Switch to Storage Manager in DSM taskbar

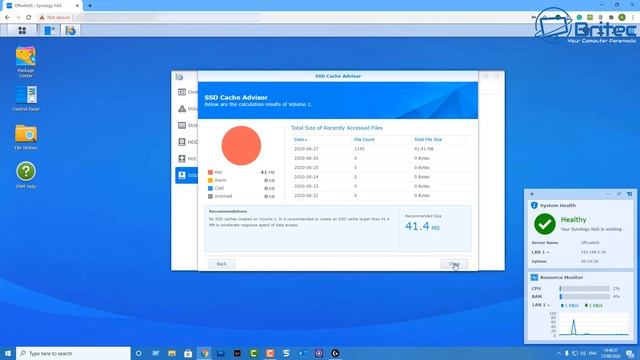(70, 30)
